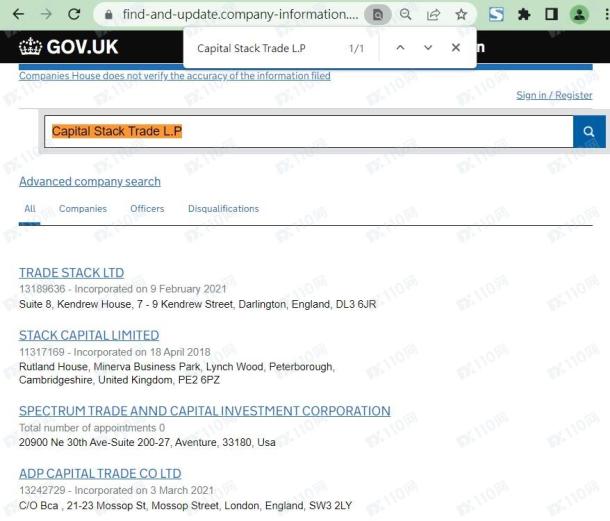The width and height of the screenshot is (610, 521).
Task: Open Sign in / Register link
Action: coord(554,95)
